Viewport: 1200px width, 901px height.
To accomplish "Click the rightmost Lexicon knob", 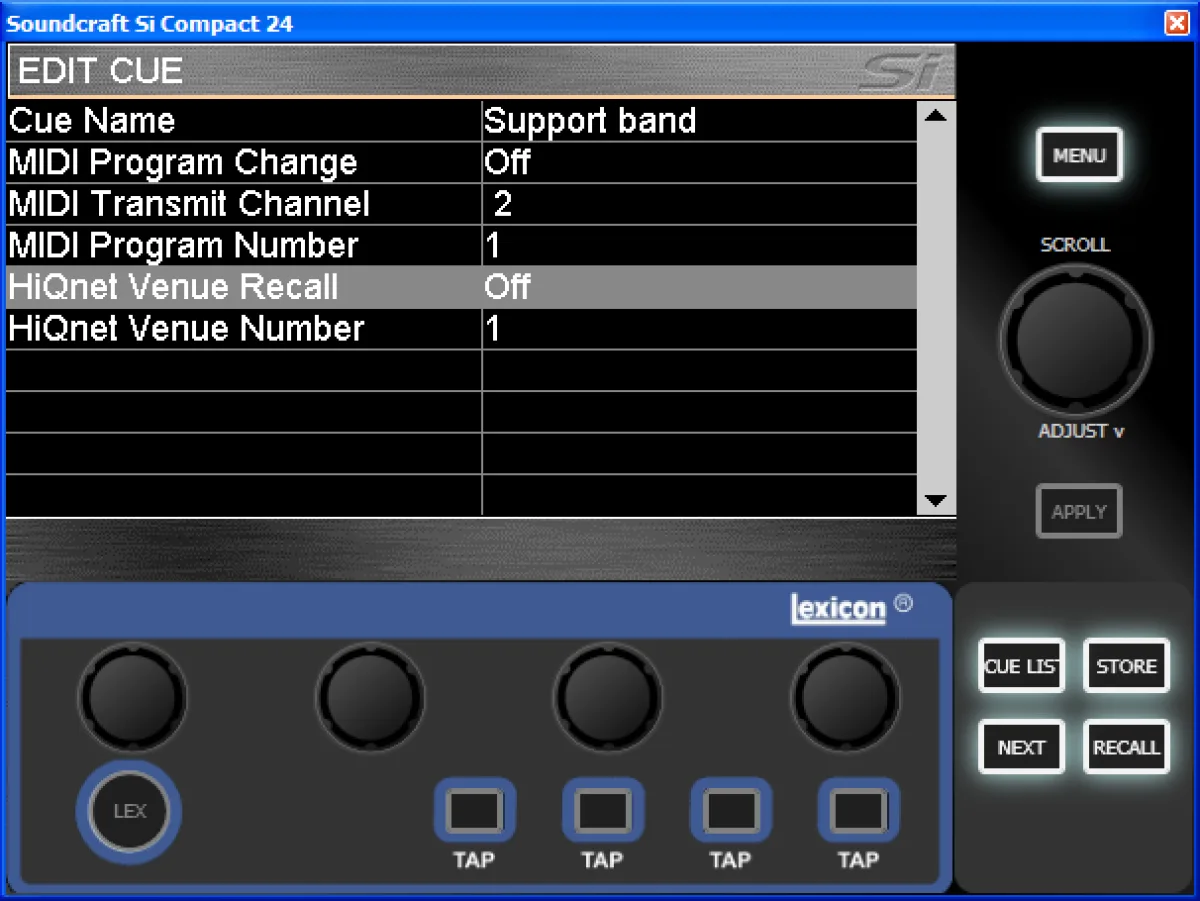I will (845, 697).
